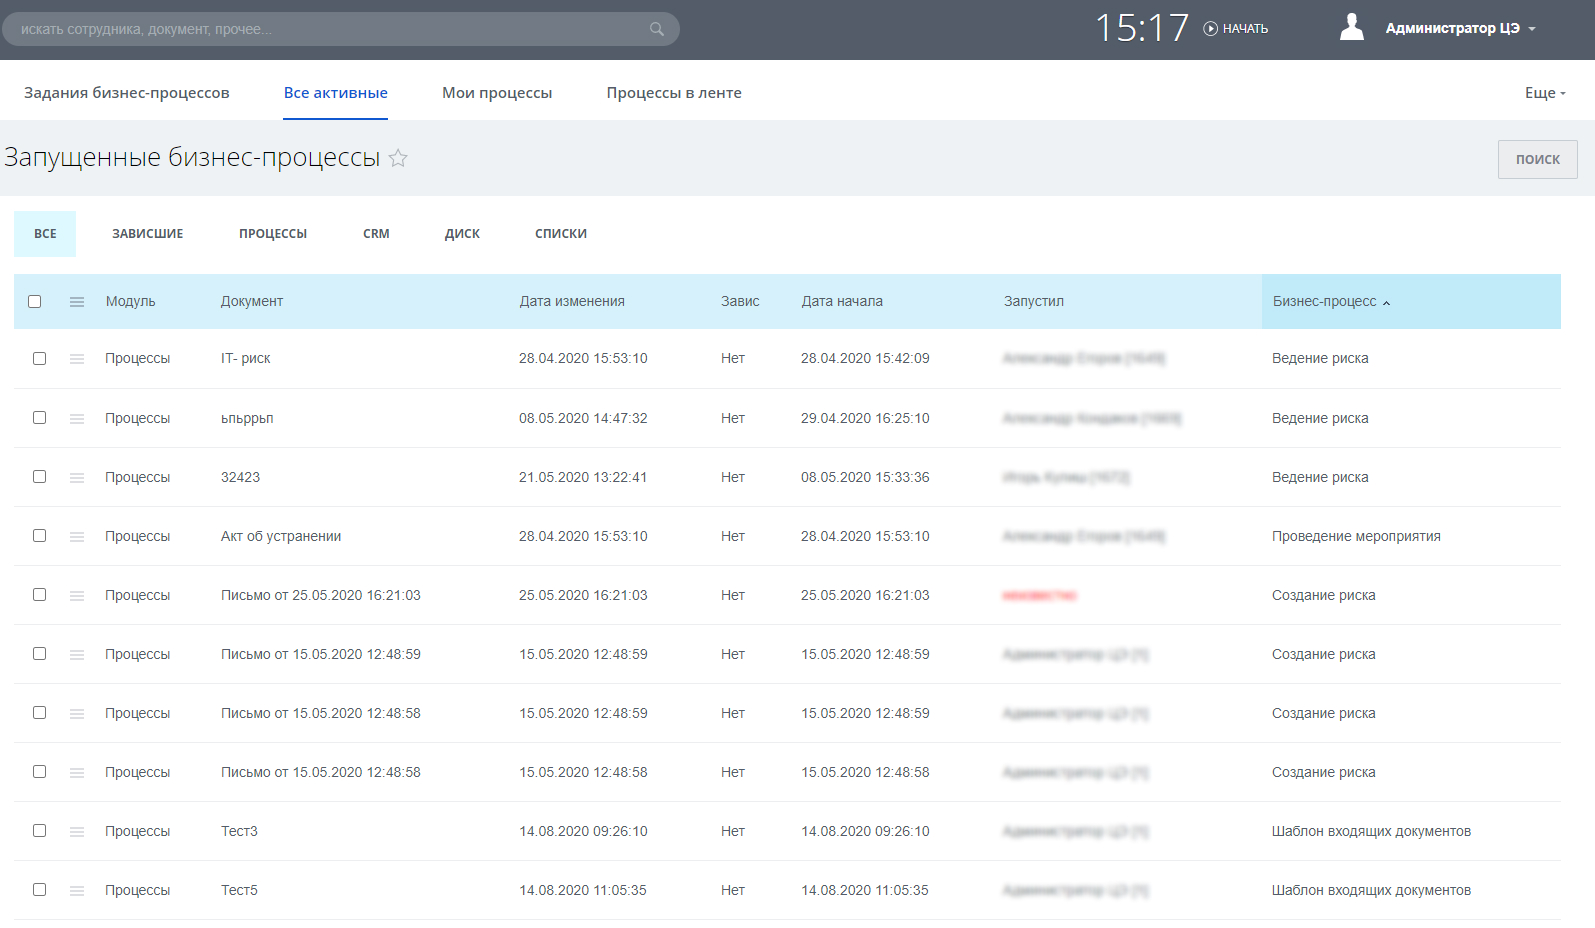Open the Письмо от 25.05.2020 16:21:03 document
This screenshot has width=1595, height=928.
[320, 596]
